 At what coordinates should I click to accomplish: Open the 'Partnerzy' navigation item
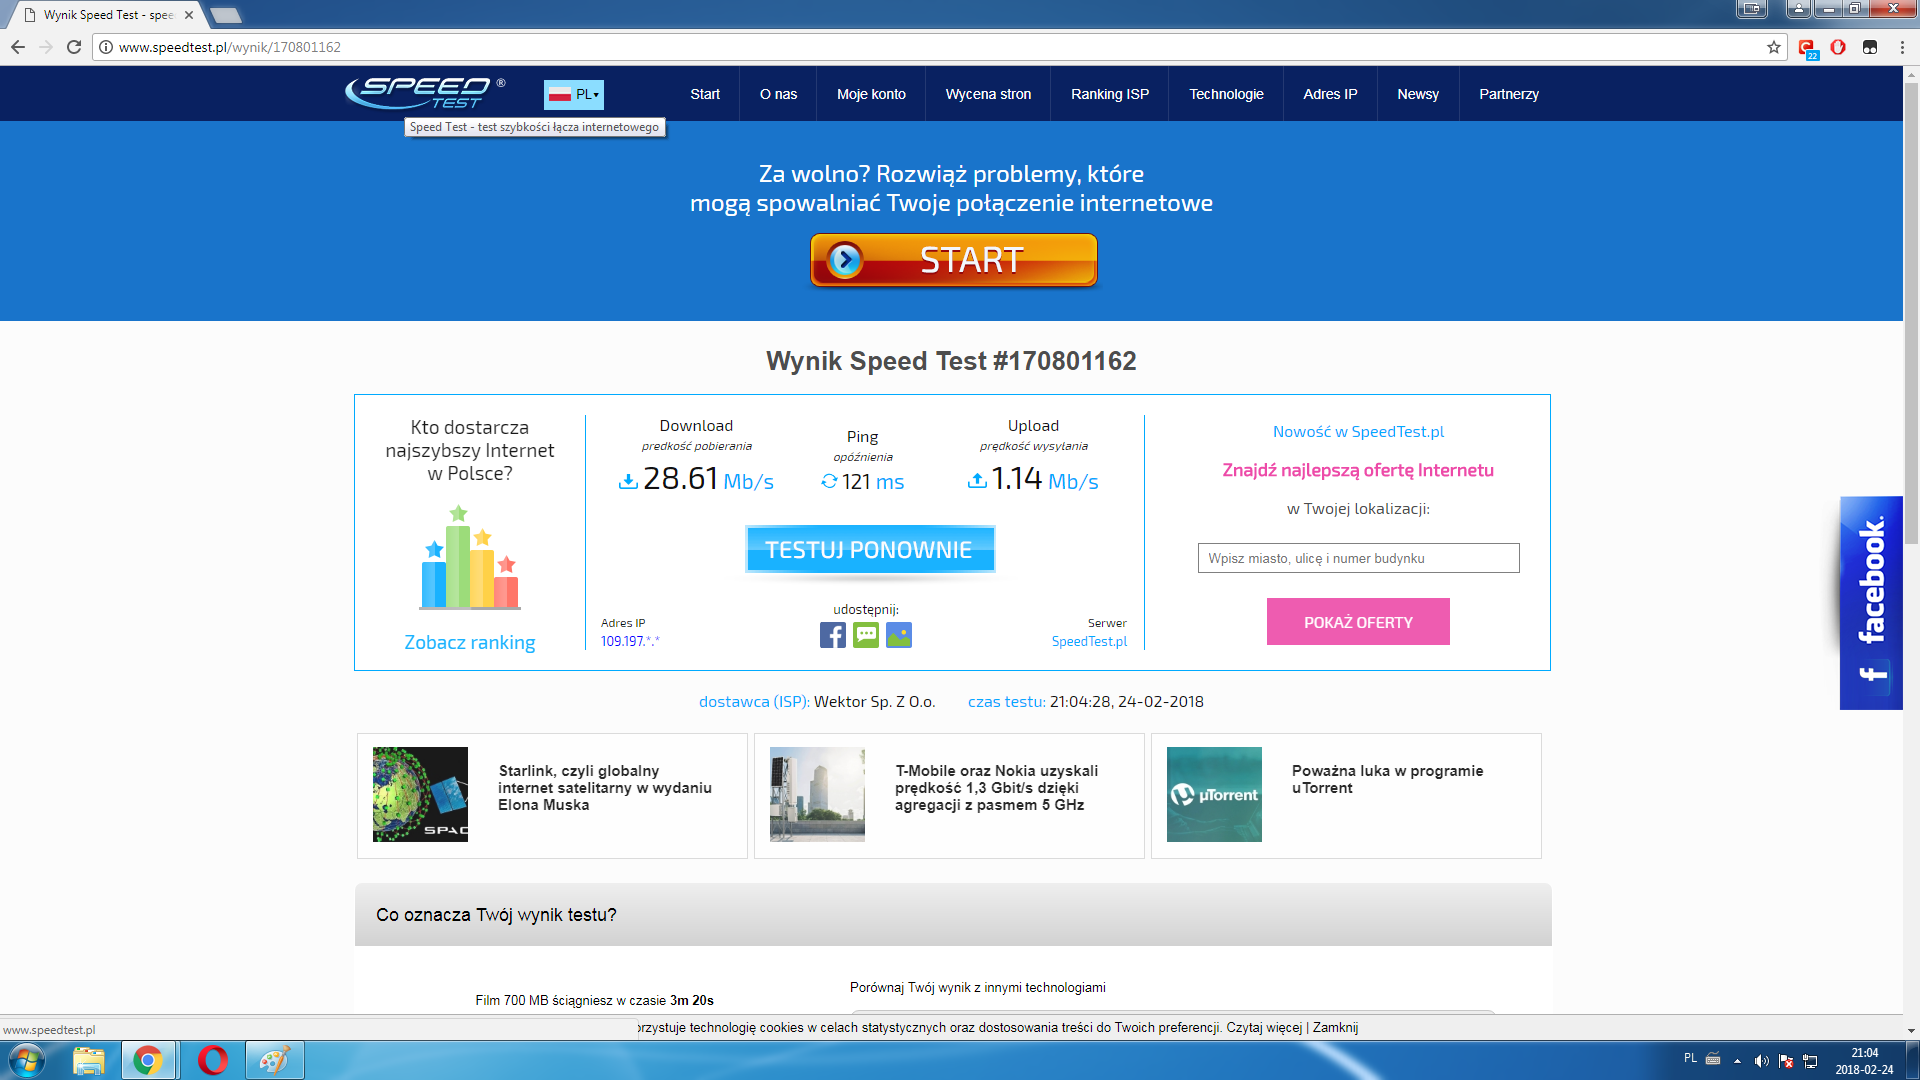coord(1509,94)
